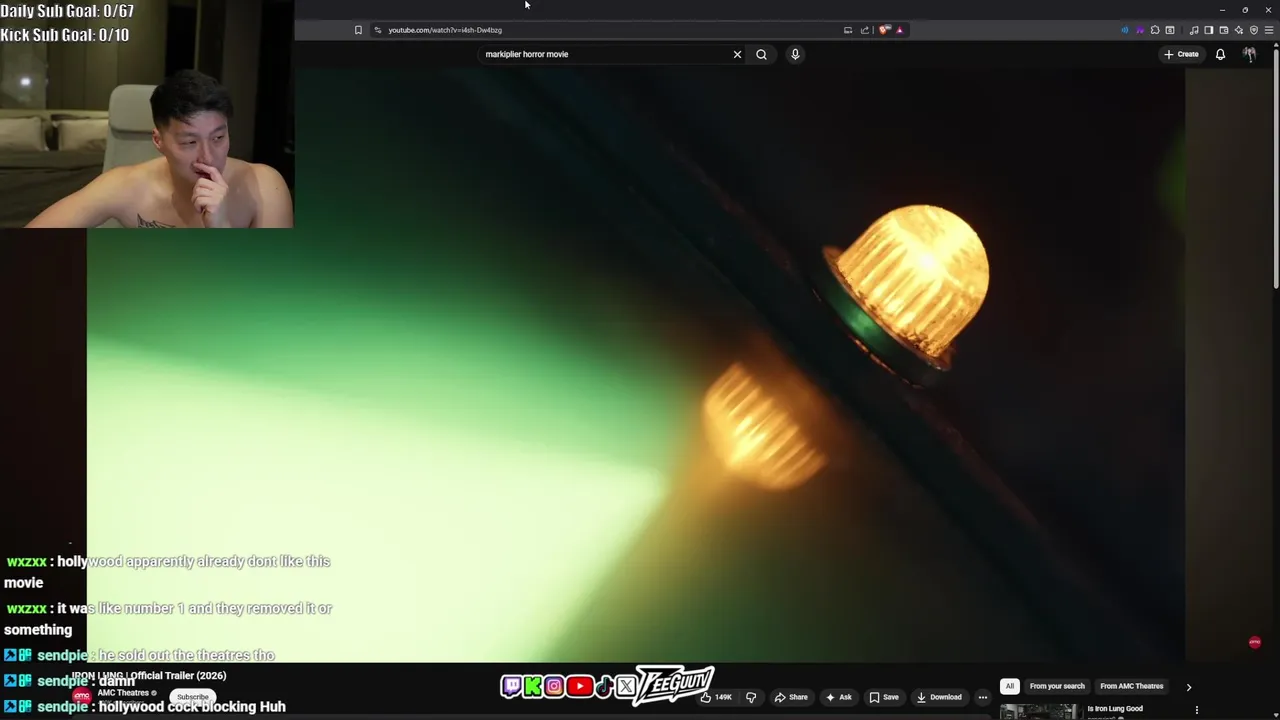Clear the search query with the X
The width and height of the screenshot is (1280, 720).
click(x=738, y=54)
